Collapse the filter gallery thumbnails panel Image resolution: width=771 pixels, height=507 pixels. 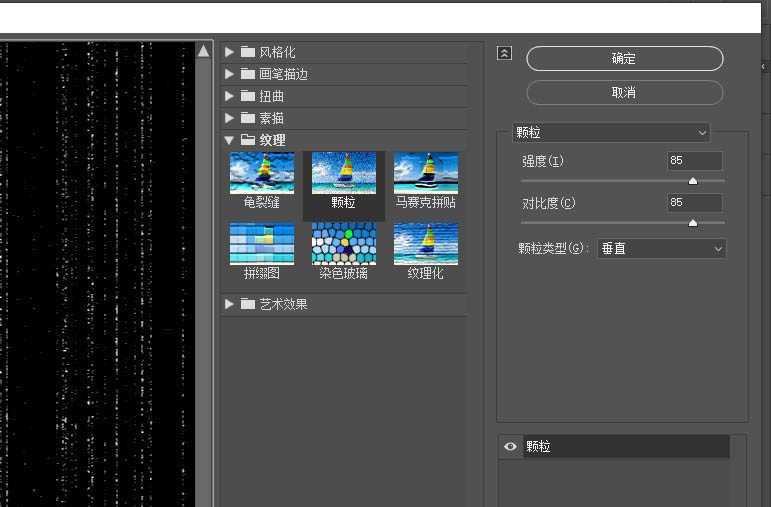(504, 53)
